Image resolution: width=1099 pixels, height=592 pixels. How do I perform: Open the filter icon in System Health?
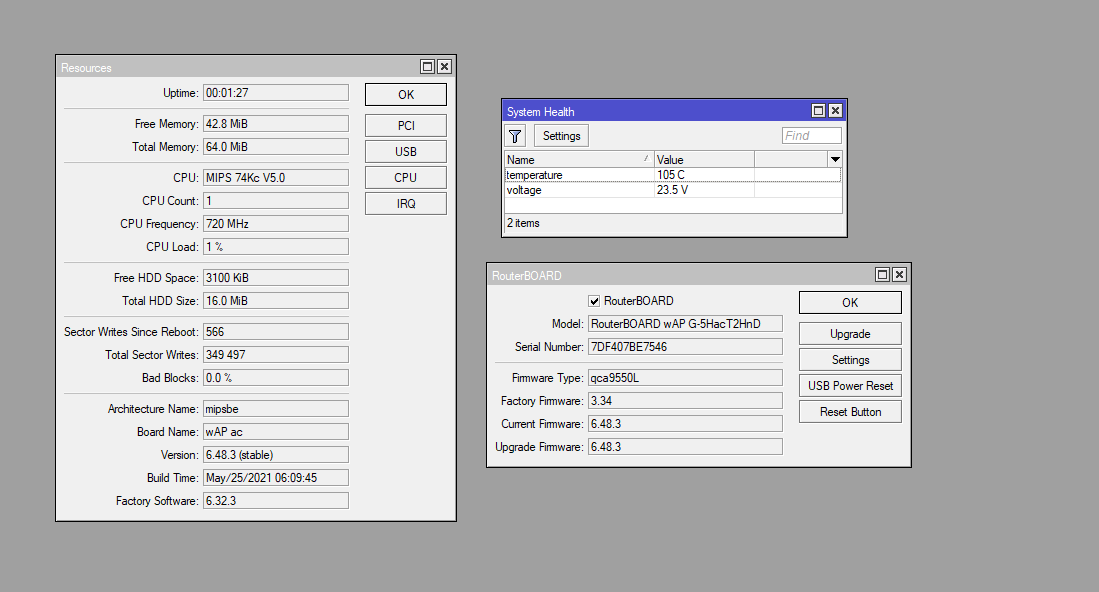click(515, 136)
